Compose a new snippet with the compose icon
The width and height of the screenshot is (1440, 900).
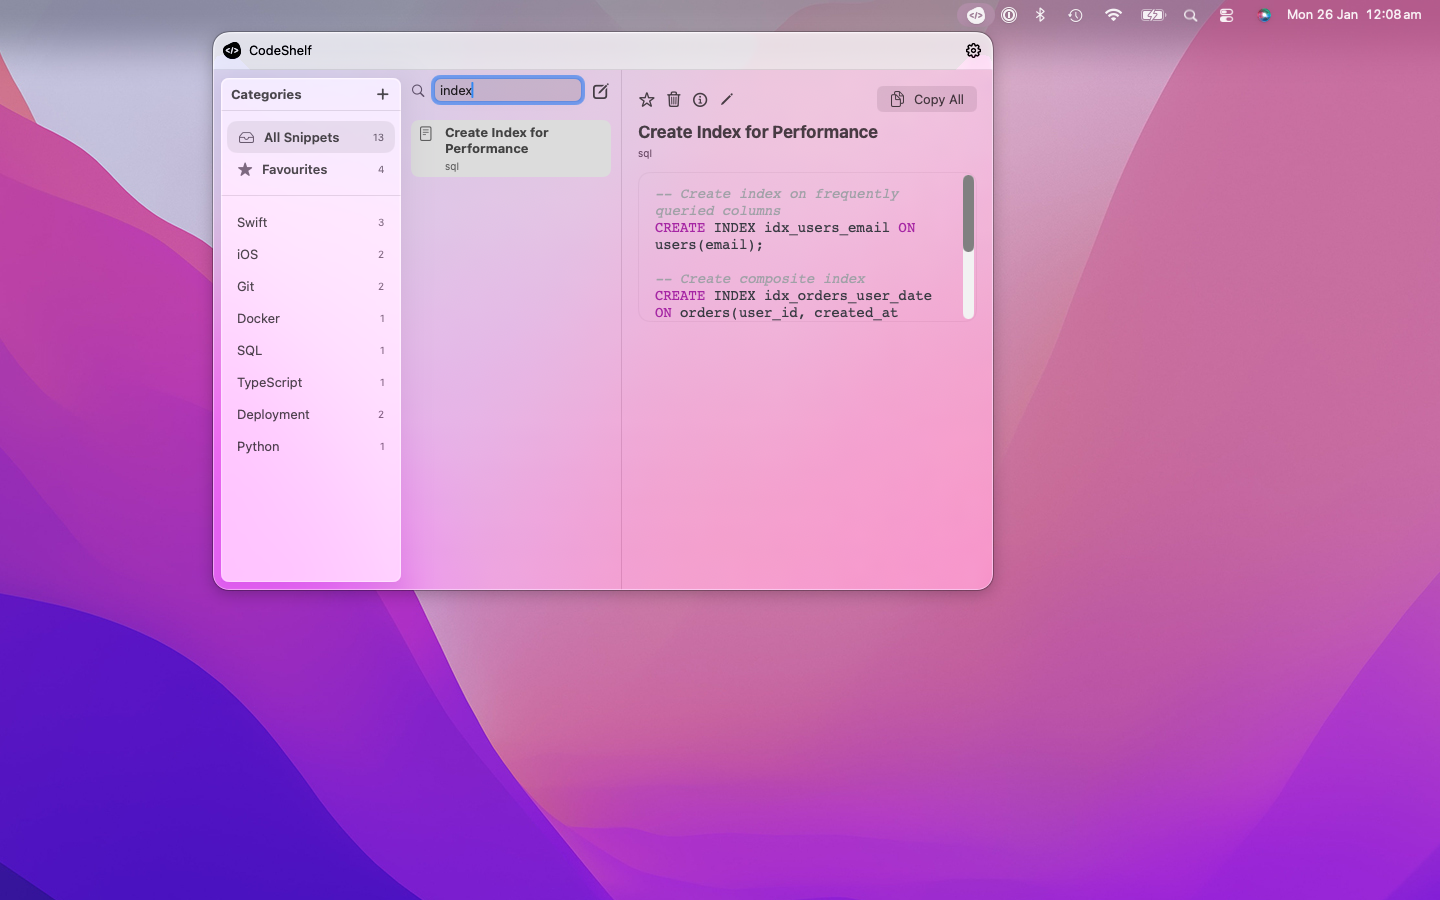coord(600,91)
